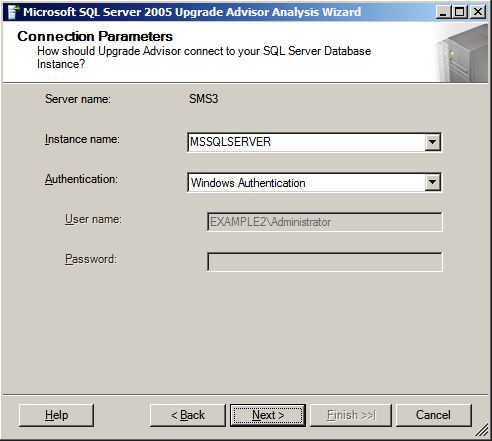Go back with the Back button

click(188, 415)
